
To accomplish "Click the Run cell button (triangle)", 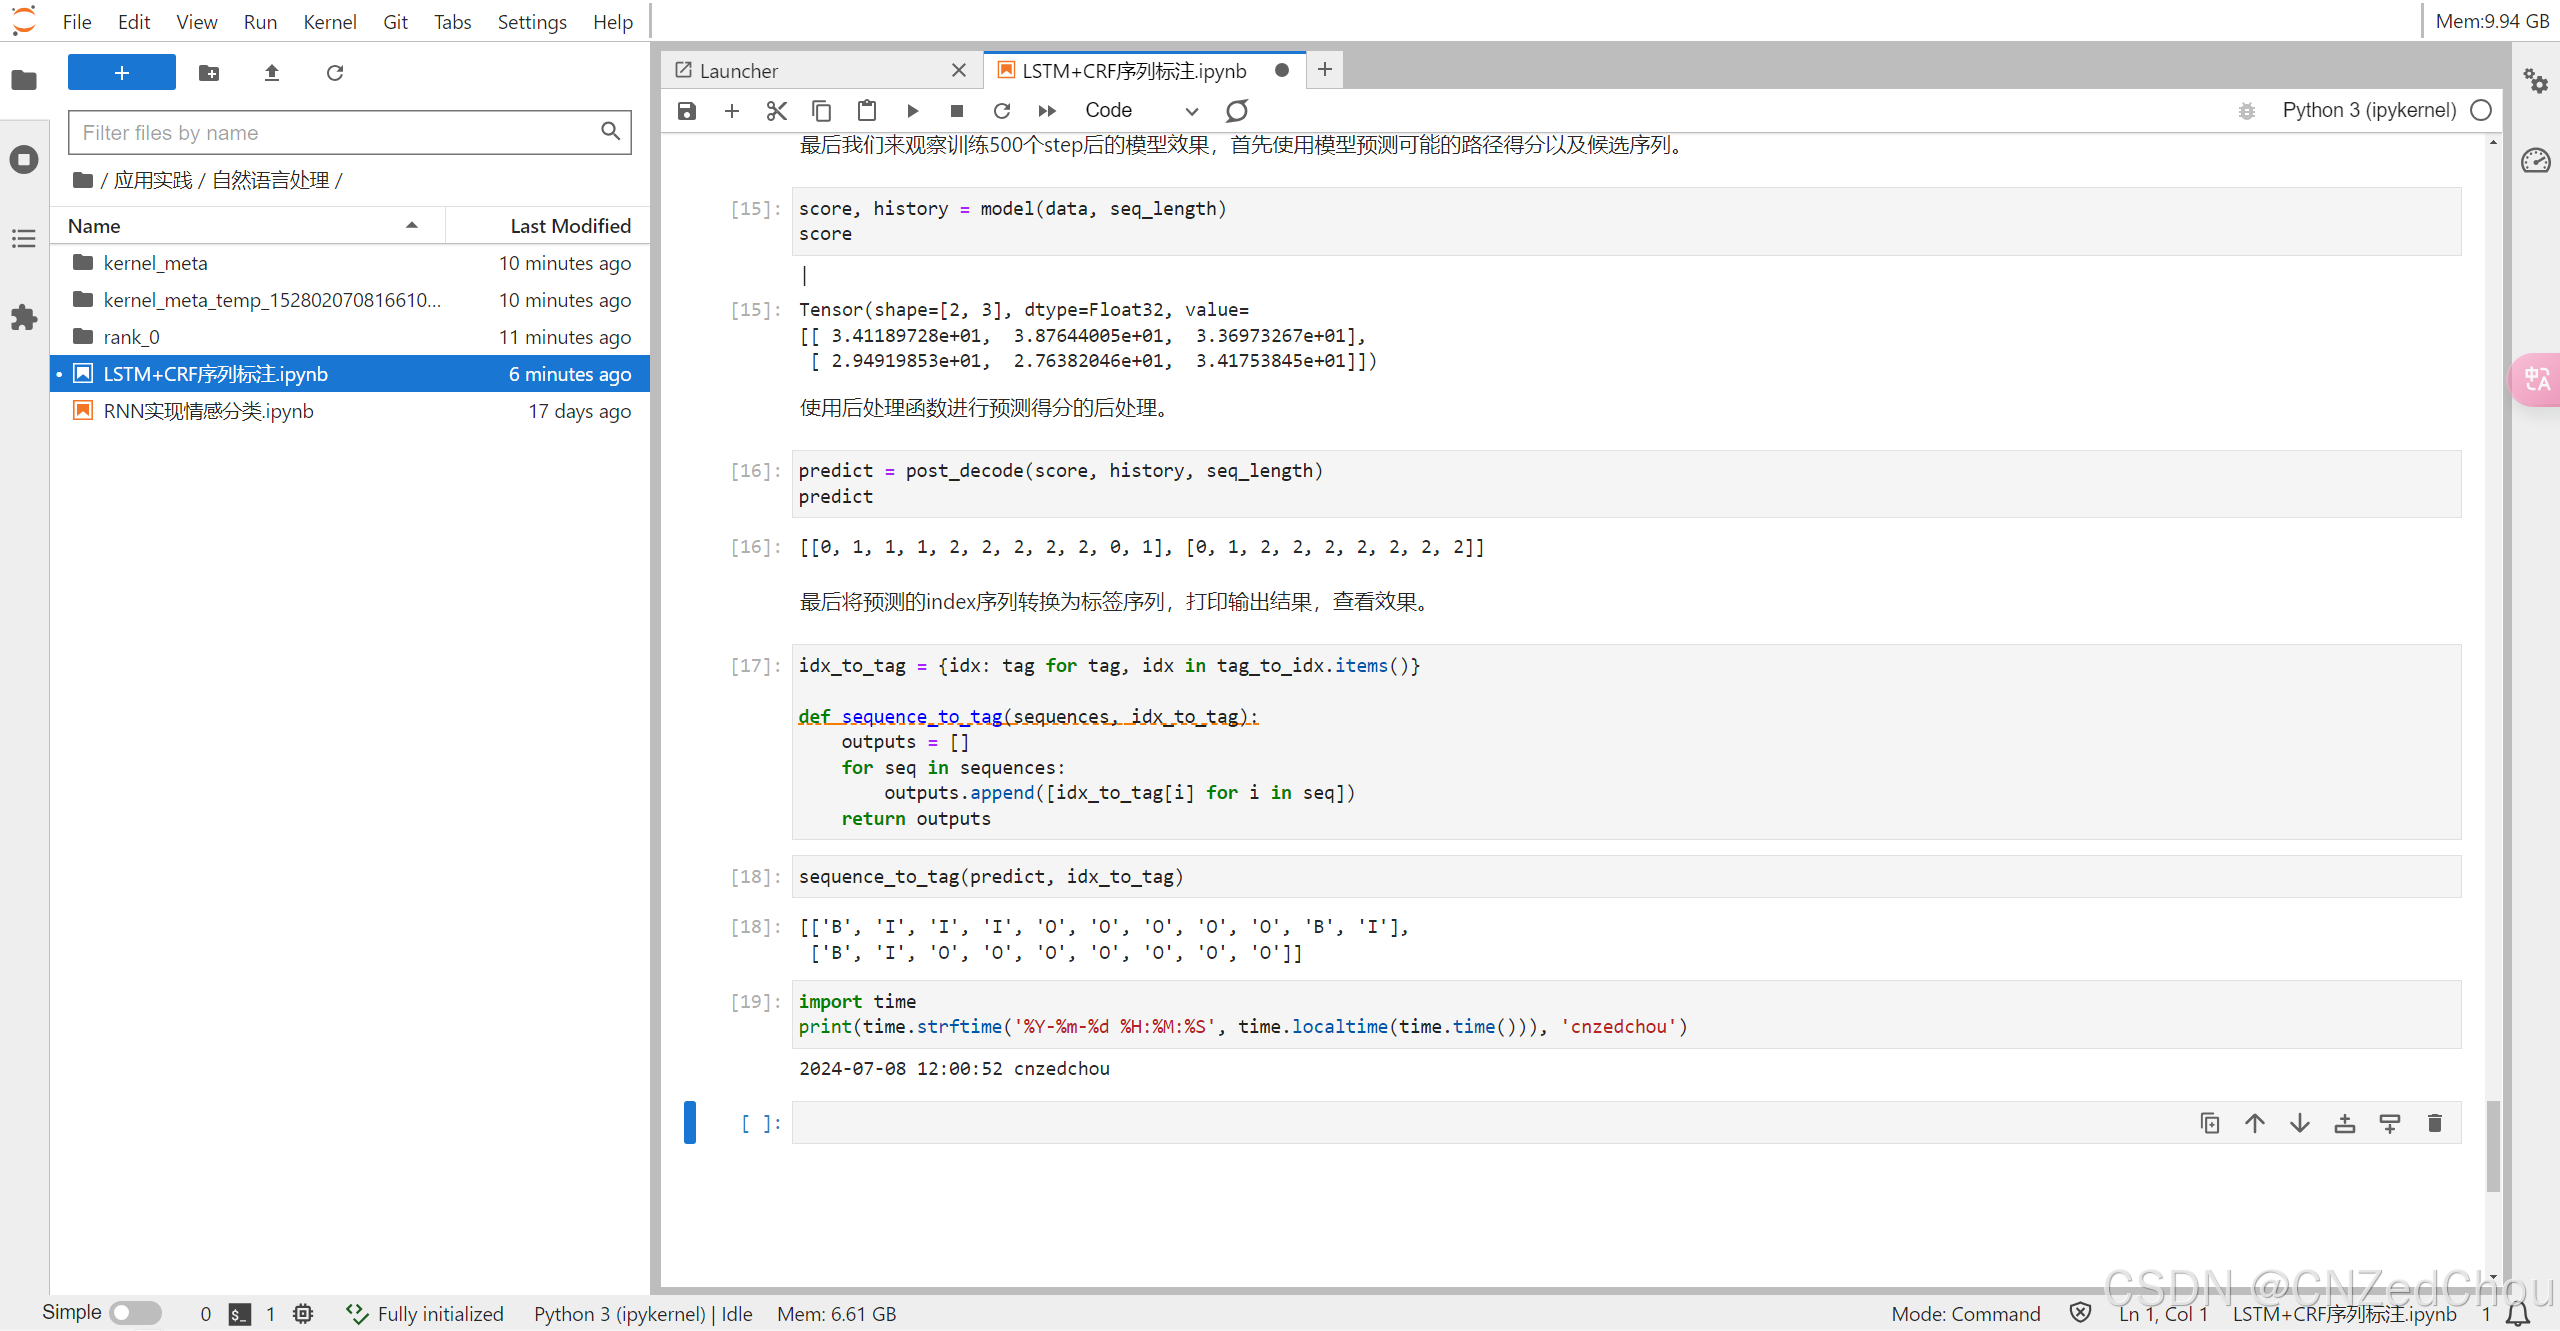I will [x=911, y=110].
